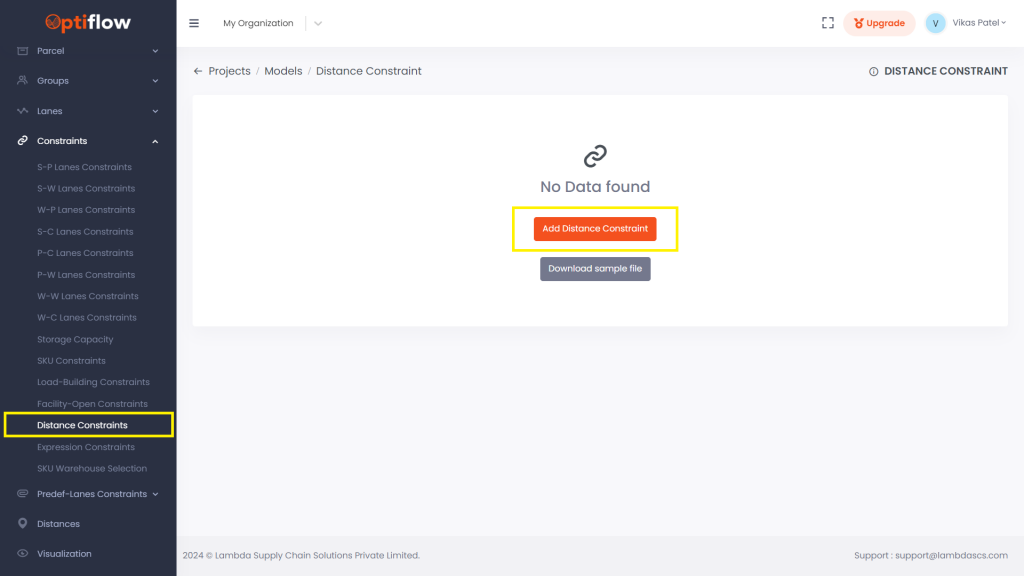Click the Optiflow logo
The height and width of the screenshot is (576, 1024).
point(88,22)
